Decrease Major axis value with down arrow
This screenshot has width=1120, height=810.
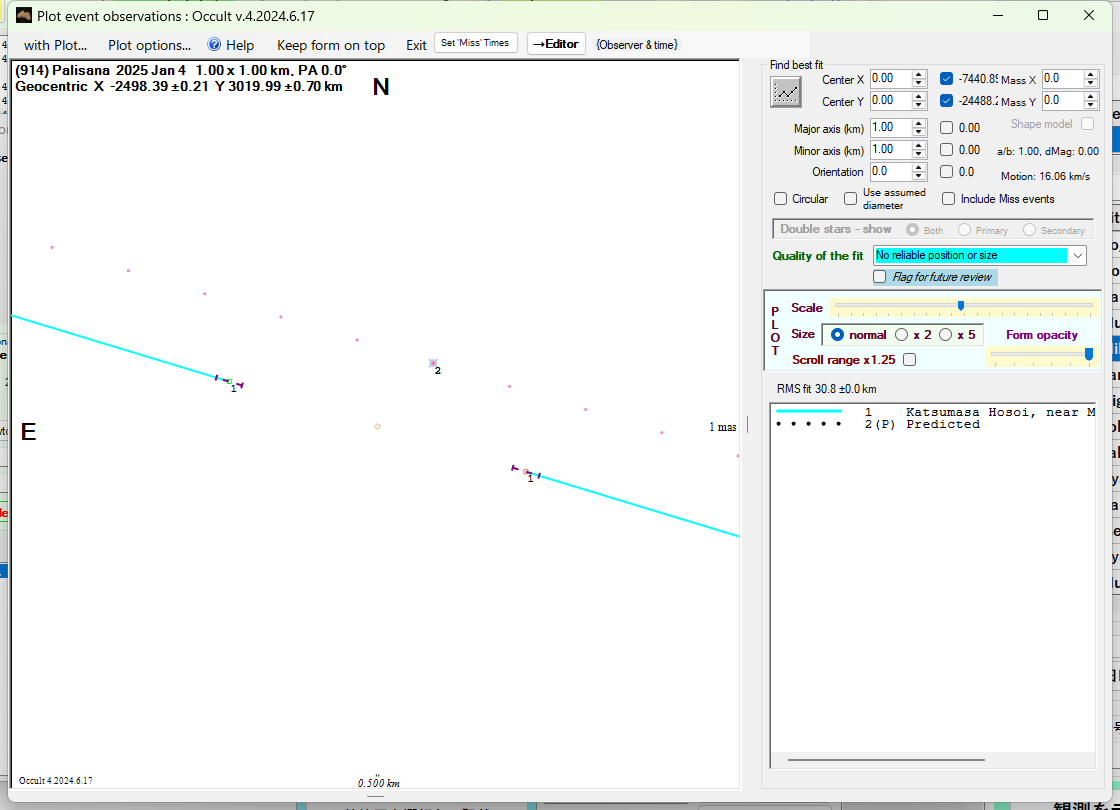pos(918,132)
